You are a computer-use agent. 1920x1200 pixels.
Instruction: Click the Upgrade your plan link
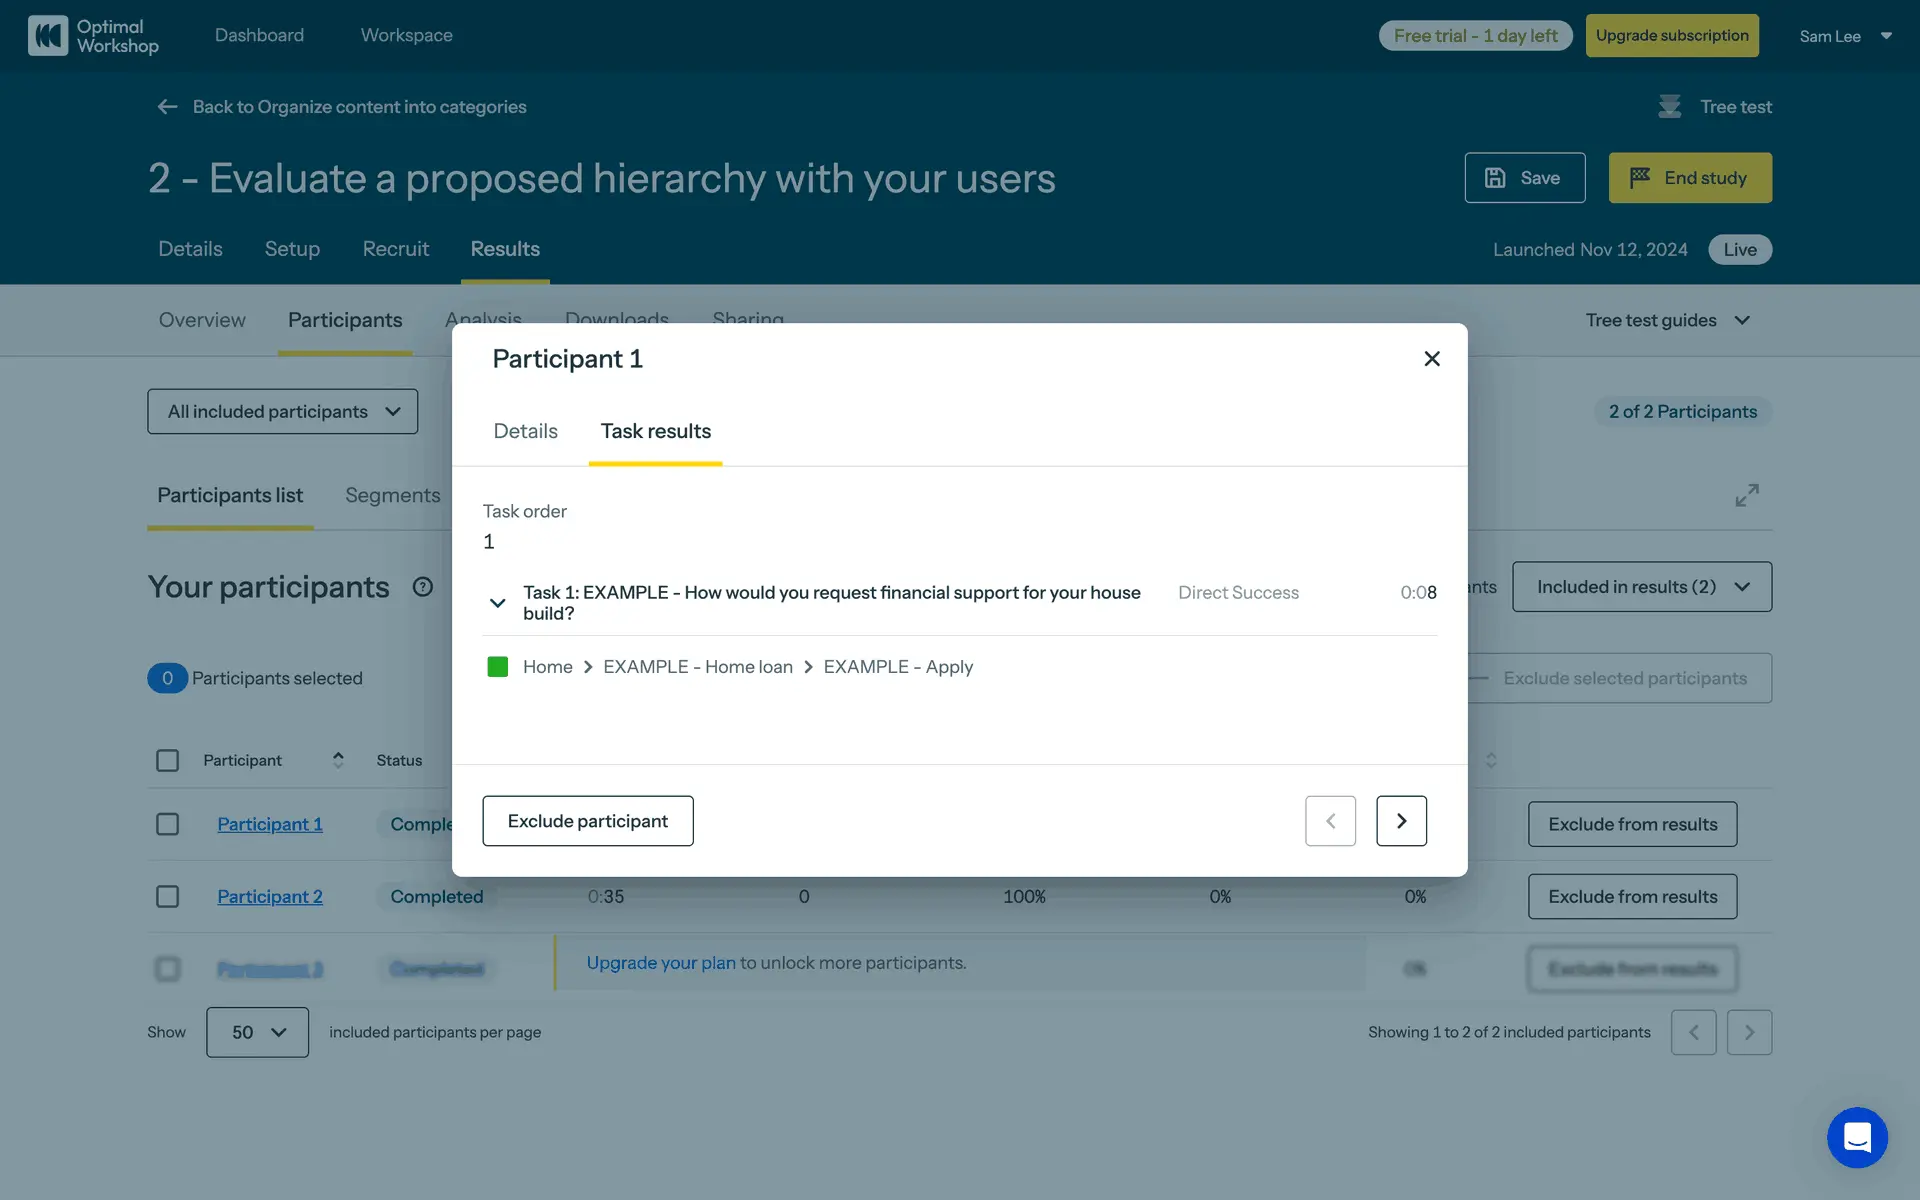pyautogui.click(x=660, y=963)
